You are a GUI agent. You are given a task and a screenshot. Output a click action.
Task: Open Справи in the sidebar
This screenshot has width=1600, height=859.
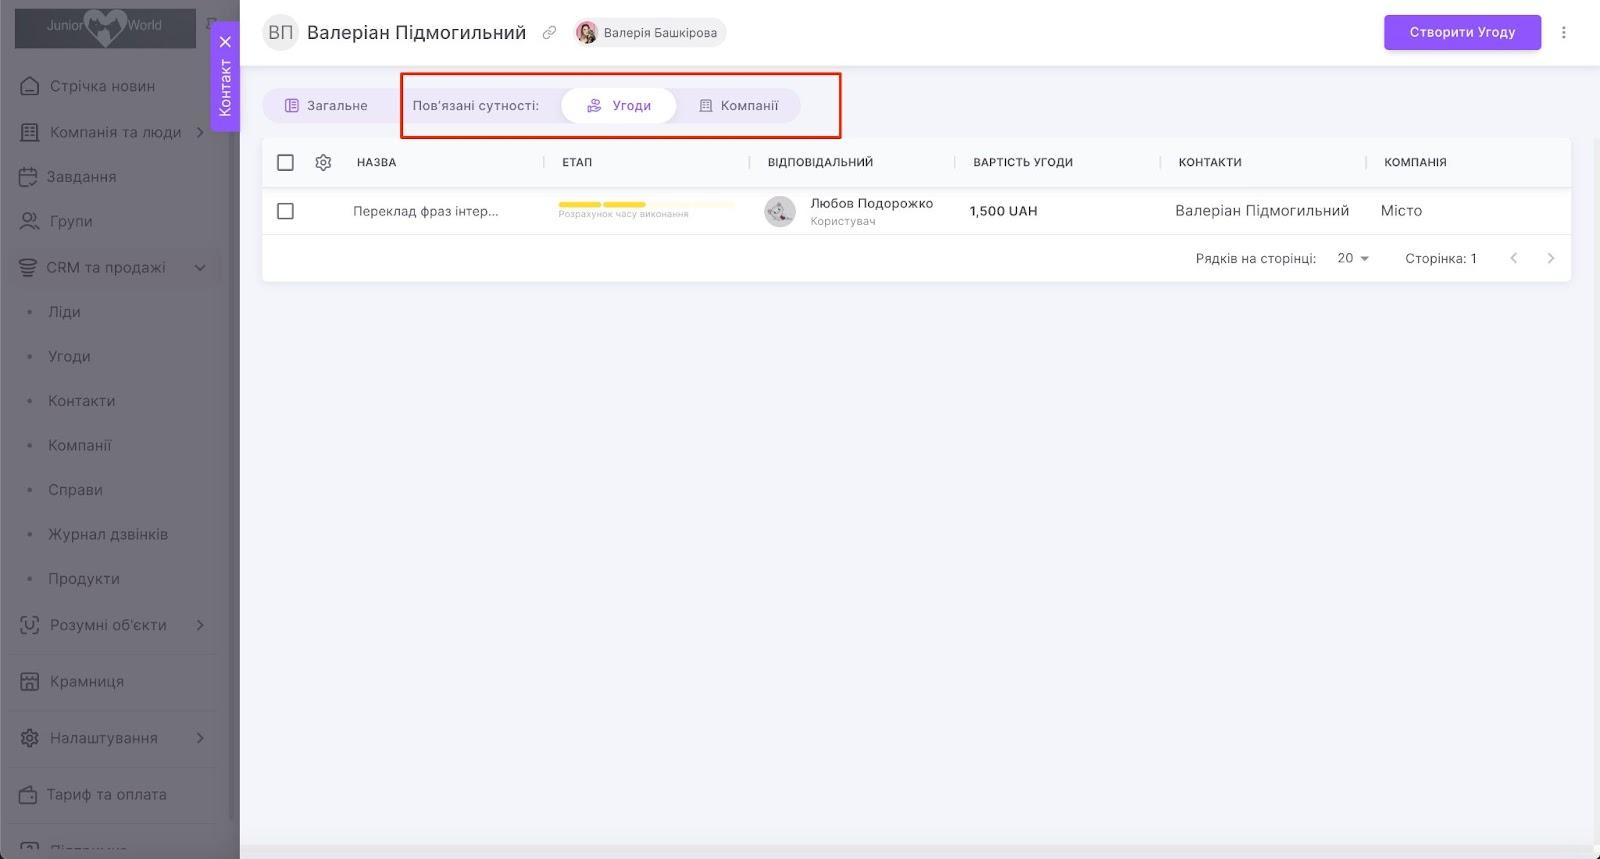click(76, 490)
